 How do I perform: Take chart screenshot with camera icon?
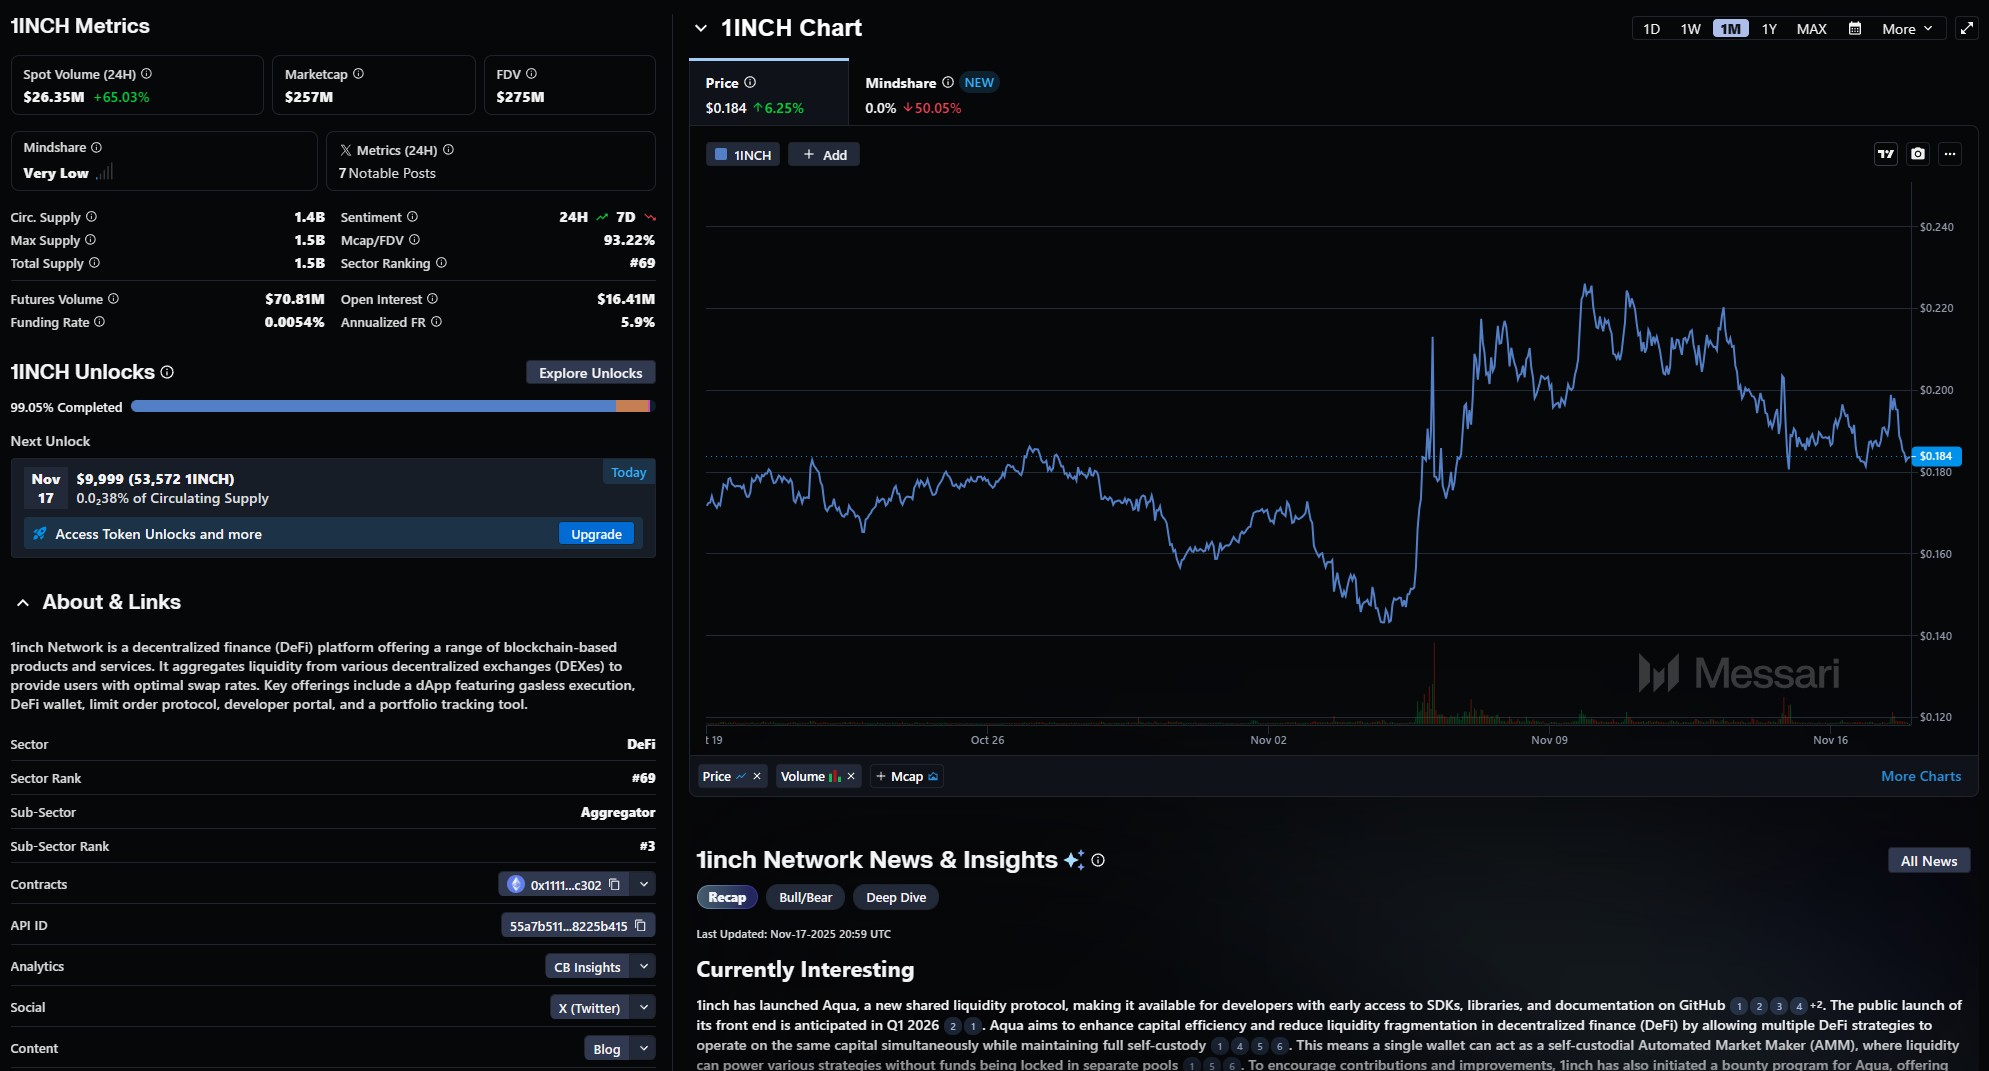[1918, 154]
